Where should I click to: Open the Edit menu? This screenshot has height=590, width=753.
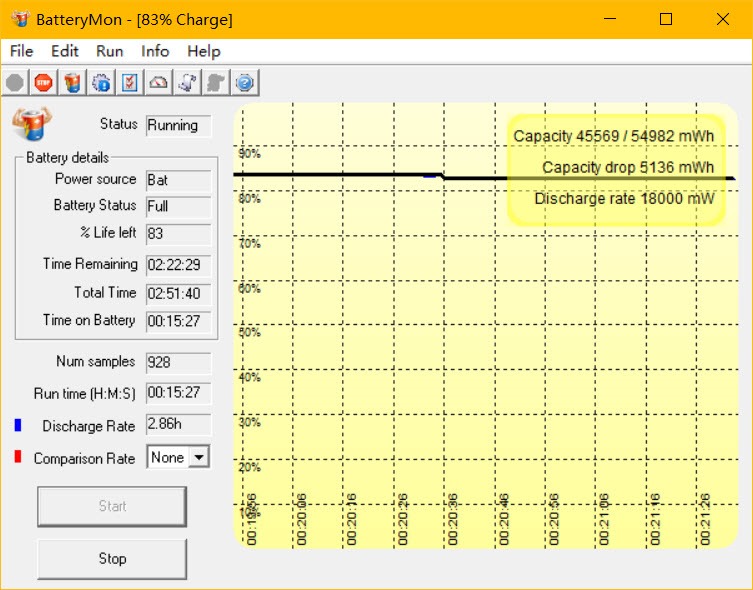point(65,51)
